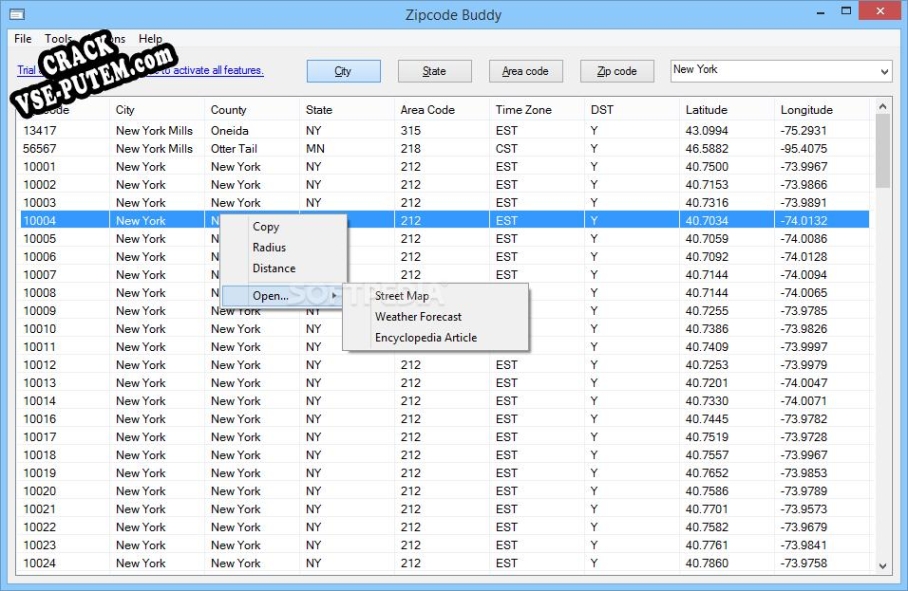Click the State search button
Image resolution: width=908 pixels, height=591 pixels.
click(x=434, y=71)
